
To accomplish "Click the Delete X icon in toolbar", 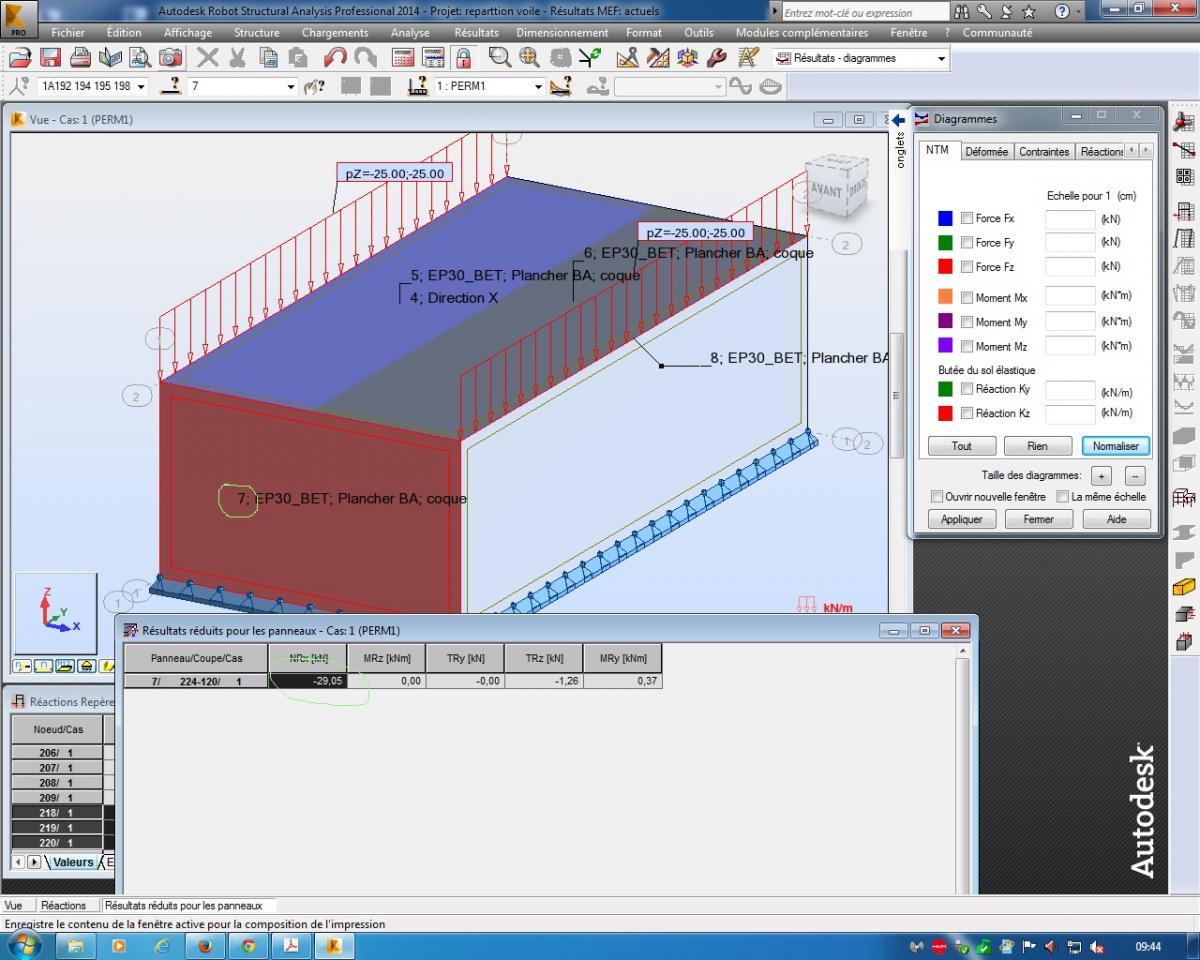I will (x=207, y=58).
